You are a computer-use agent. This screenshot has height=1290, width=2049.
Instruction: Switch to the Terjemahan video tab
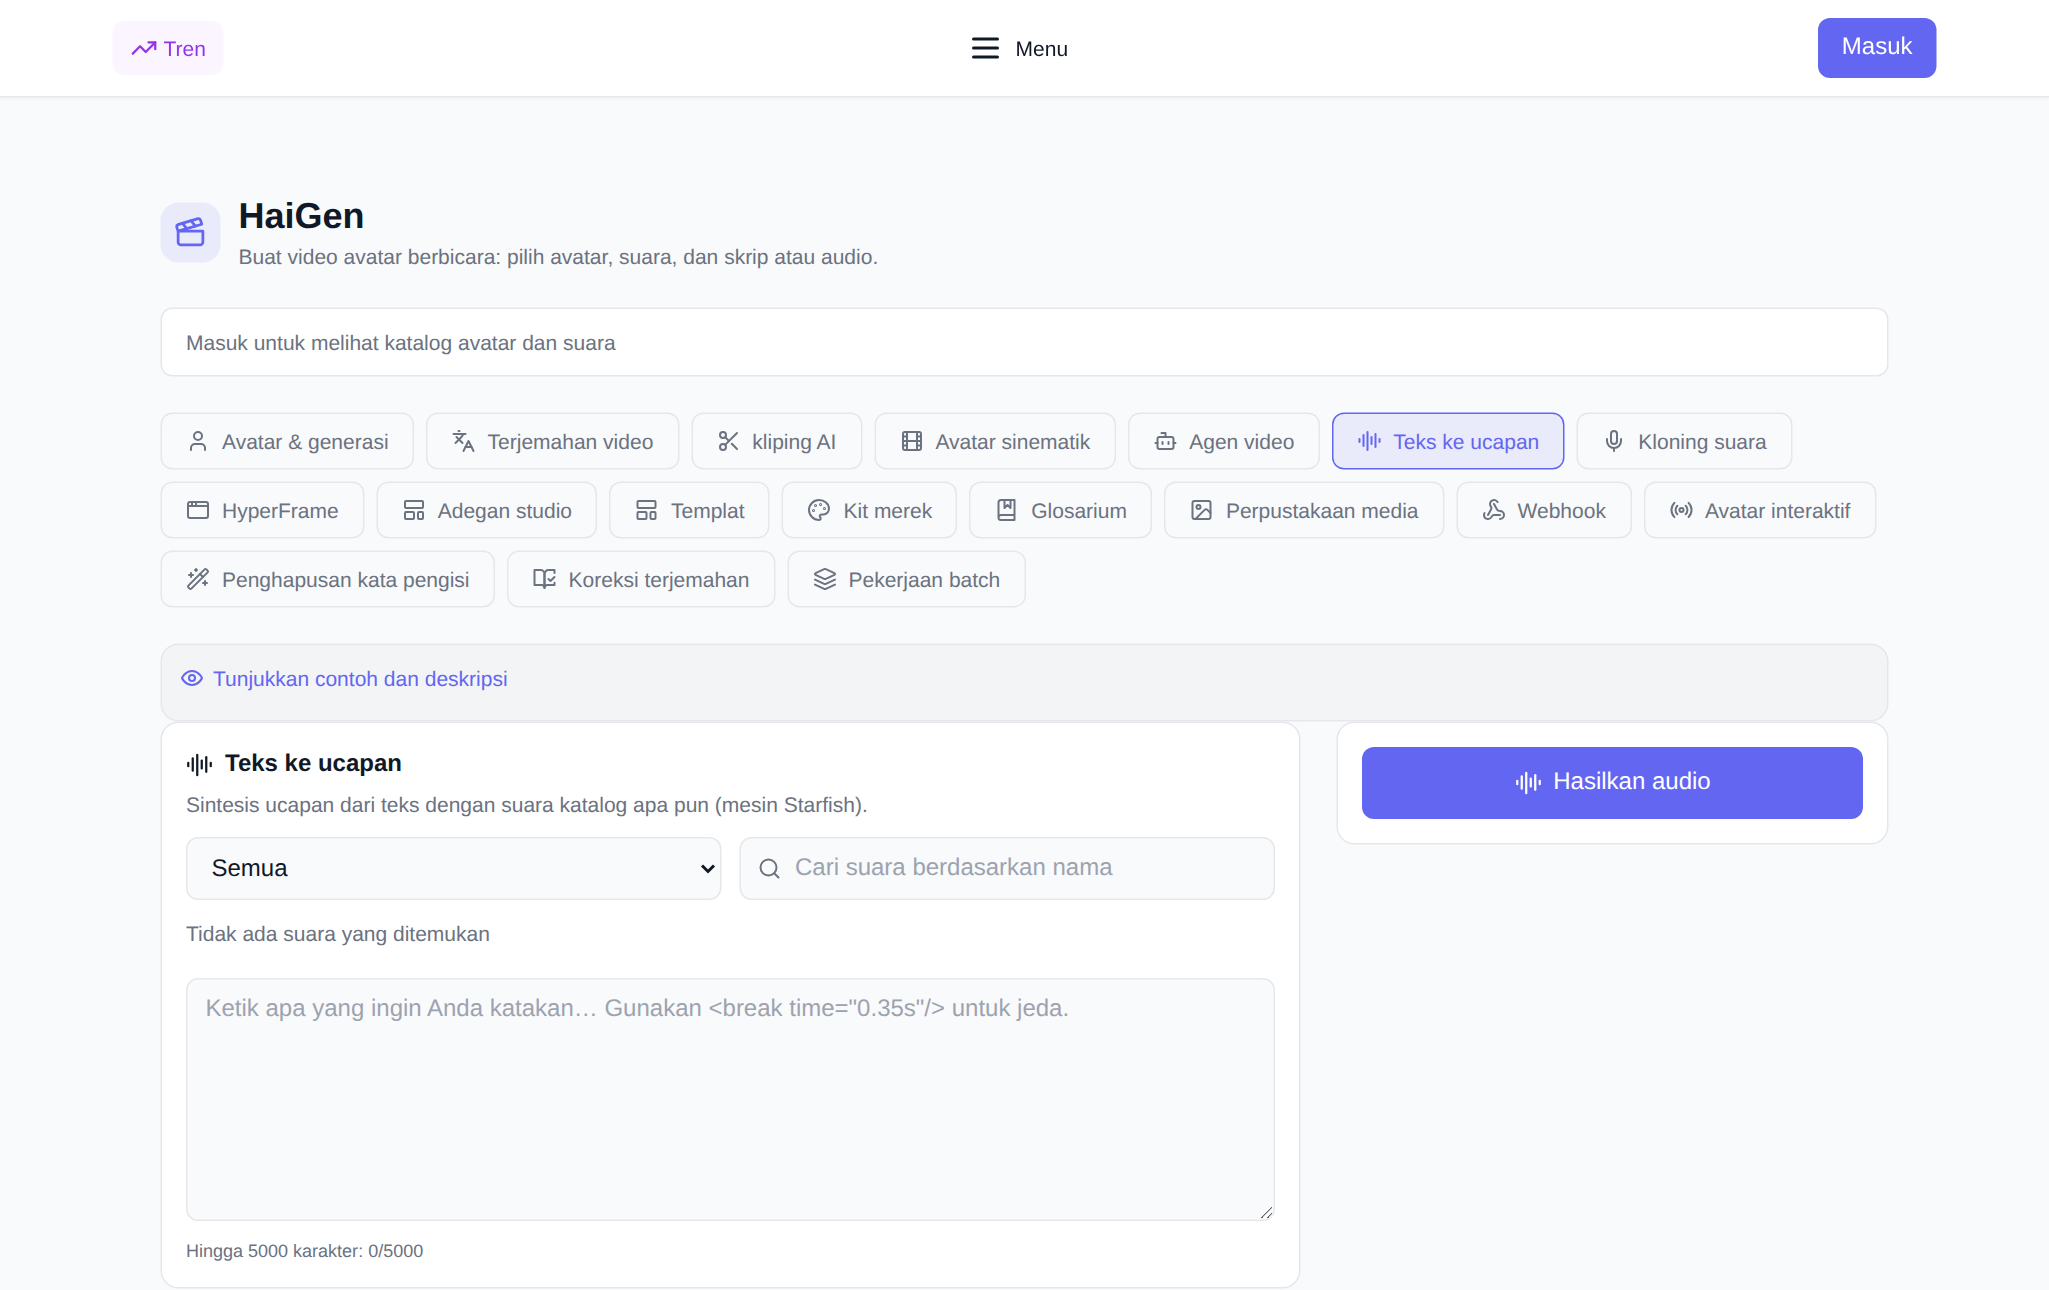click(x=552, y=441)
